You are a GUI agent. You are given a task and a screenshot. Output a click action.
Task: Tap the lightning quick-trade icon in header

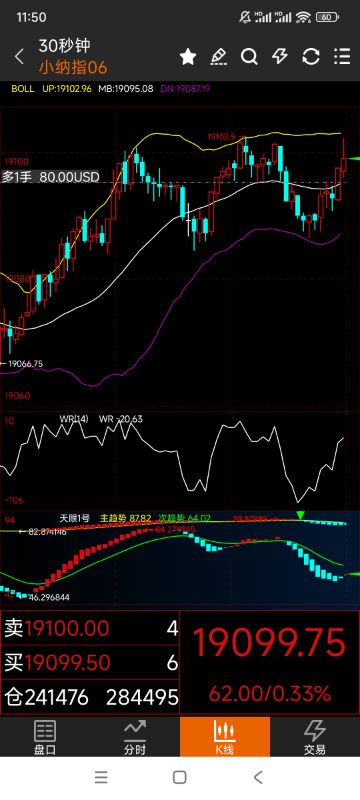tap(280, 57)
